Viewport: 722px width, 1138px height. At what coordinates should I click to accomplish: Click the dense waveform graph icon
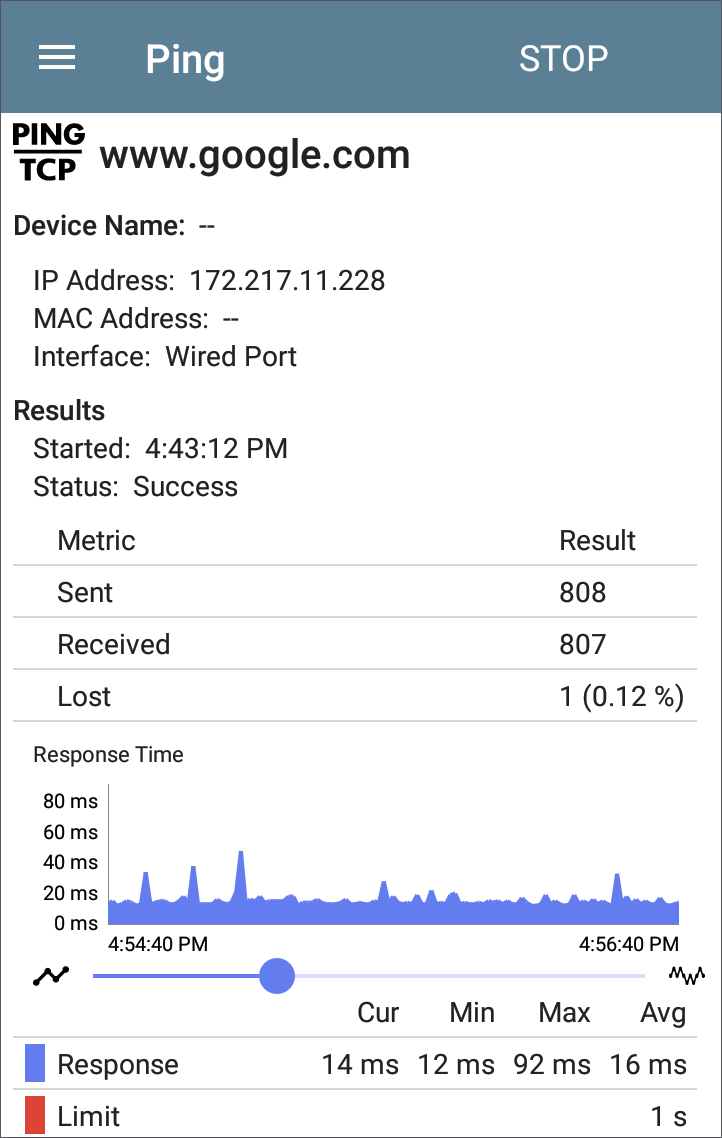686,976
